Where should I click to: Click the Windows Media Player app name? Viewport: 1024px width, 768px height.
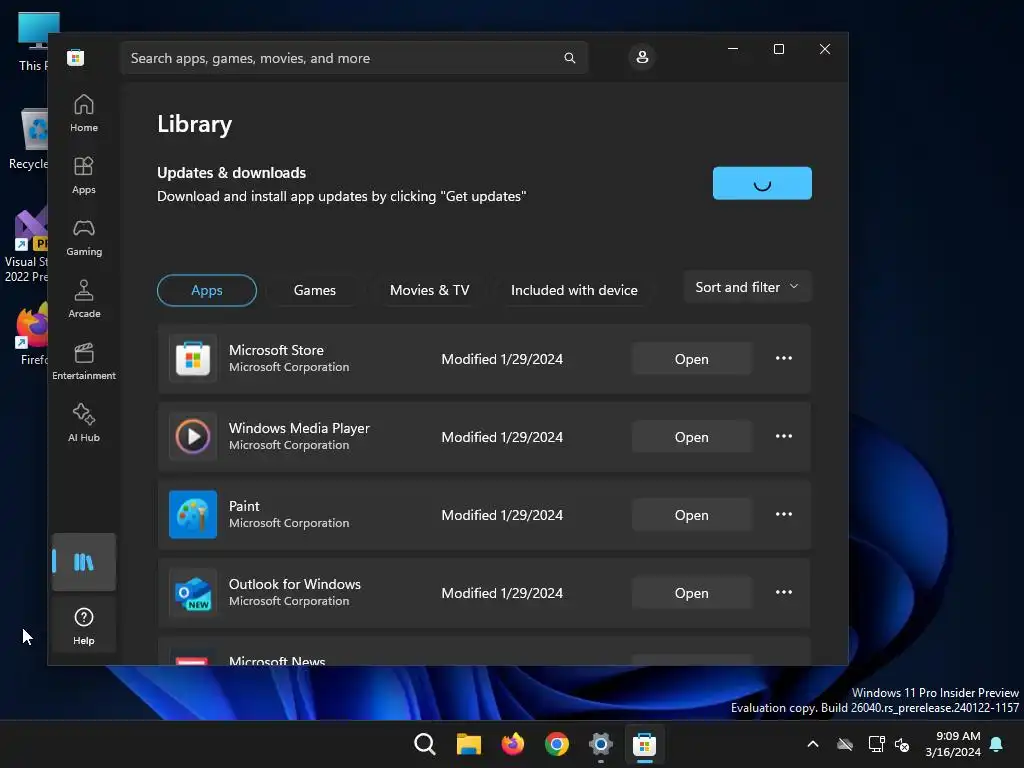[299, 428]
